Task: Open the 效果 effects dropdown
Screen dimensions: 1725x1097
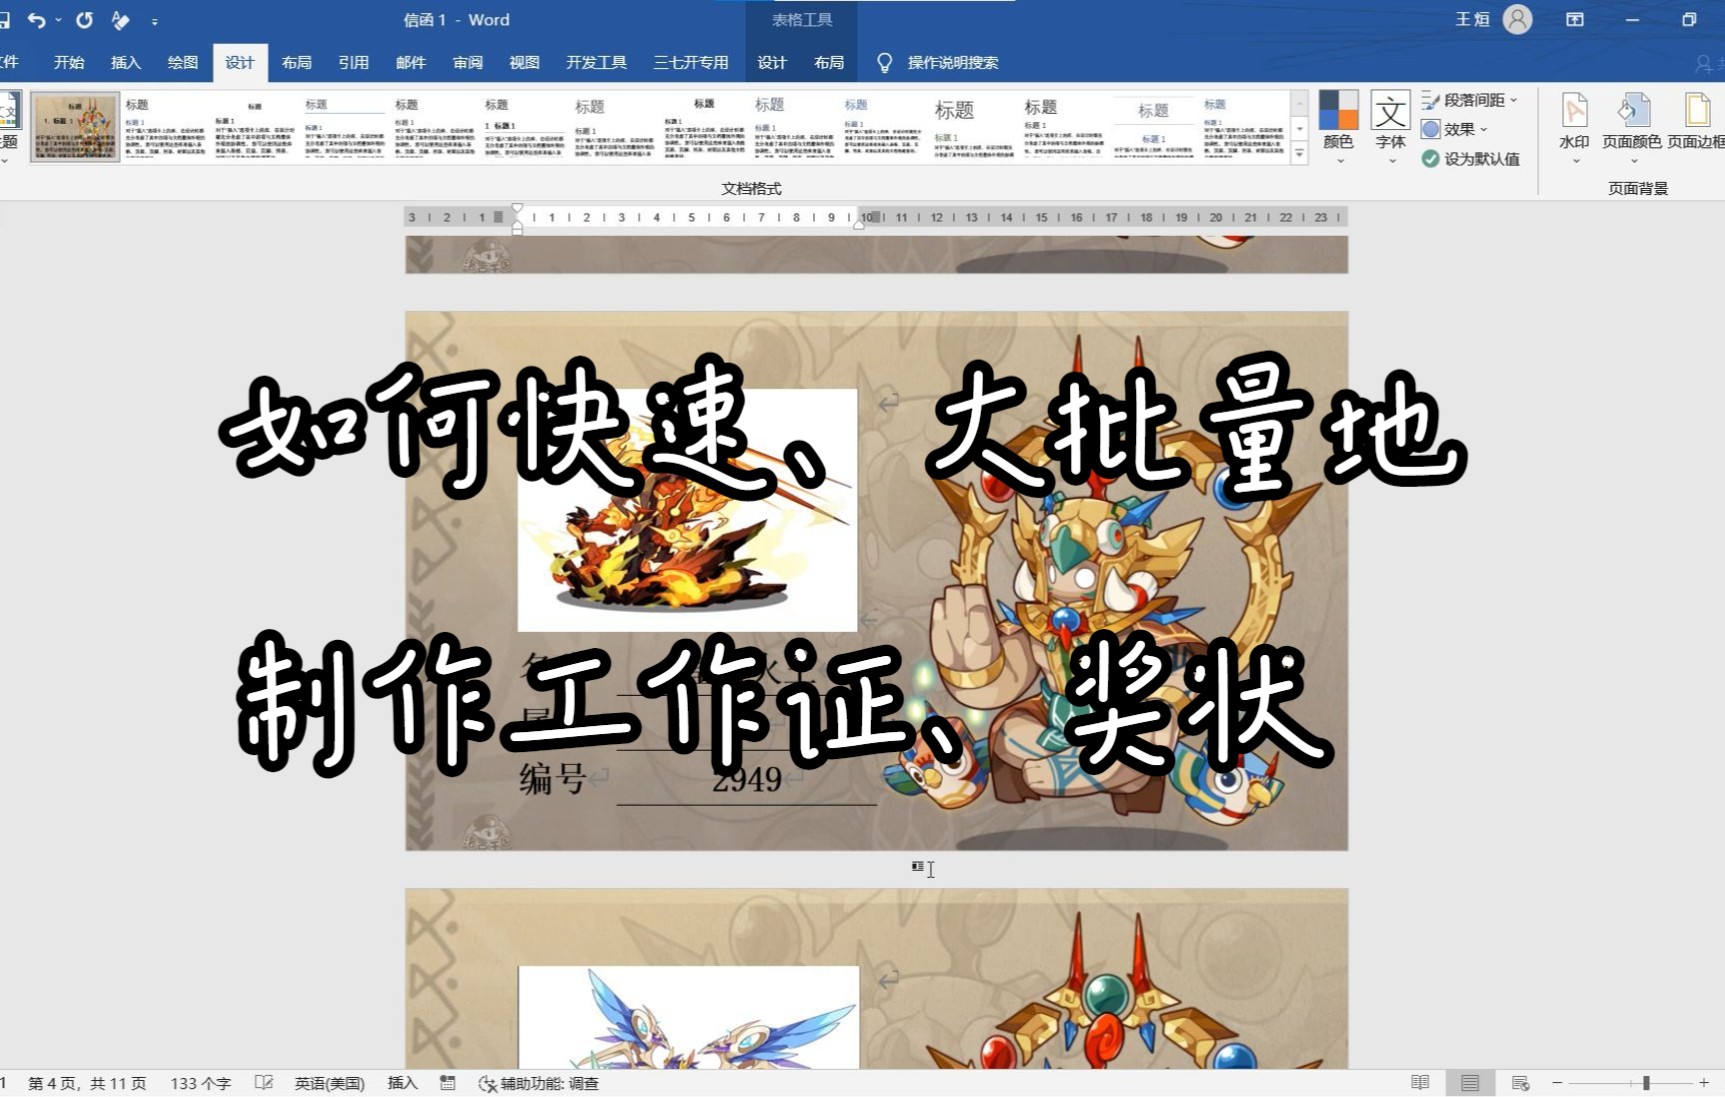Action: [x=1455, y=129]
